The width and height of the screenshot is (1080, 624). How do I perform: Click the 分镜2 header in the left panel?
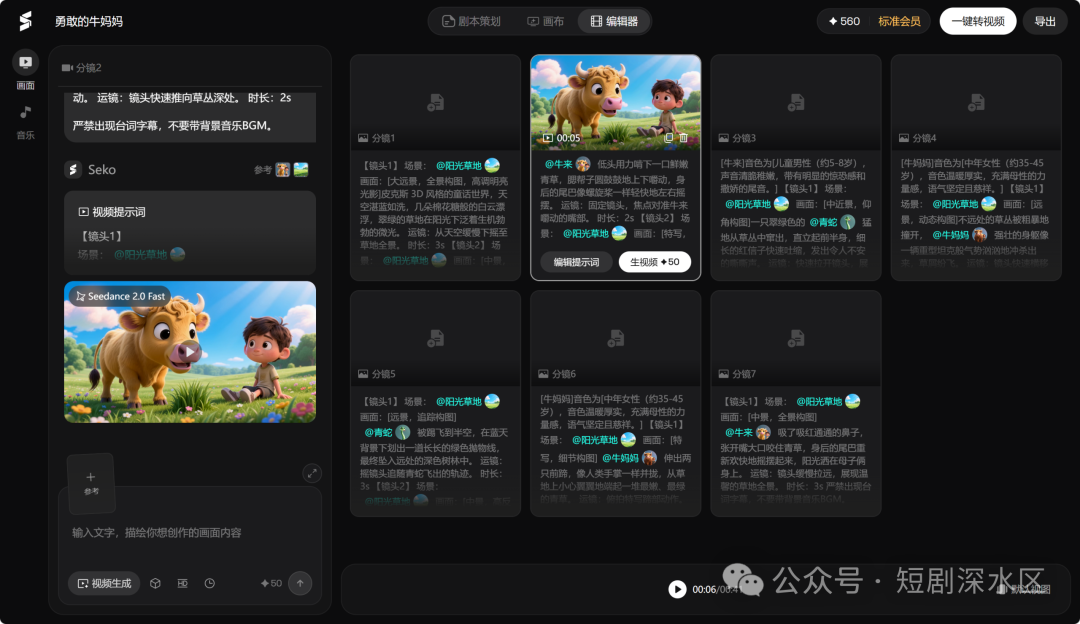click(x=81, y=67)
